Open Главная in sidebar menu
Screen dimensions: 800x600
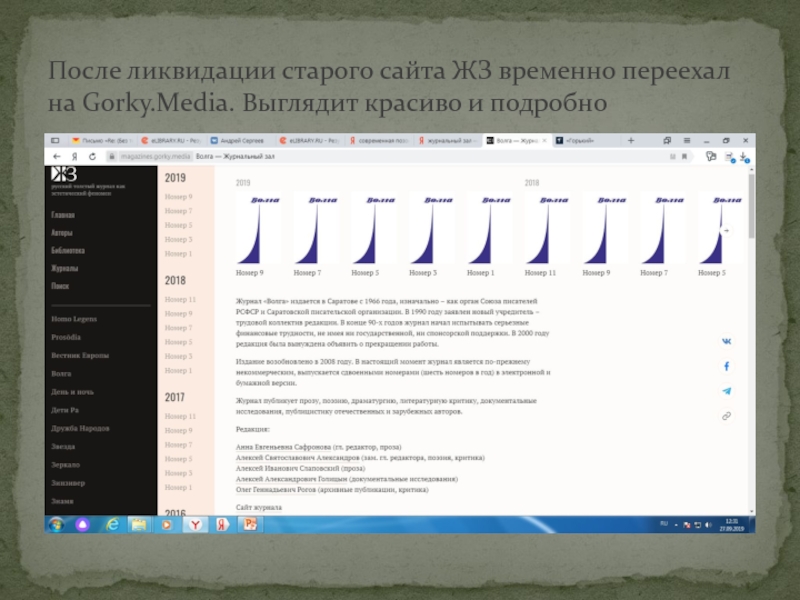[63, 215]
